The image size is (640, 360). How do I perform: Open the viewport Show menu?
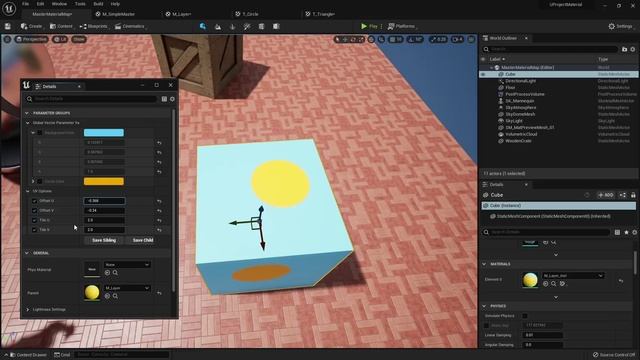pos(79,39)
